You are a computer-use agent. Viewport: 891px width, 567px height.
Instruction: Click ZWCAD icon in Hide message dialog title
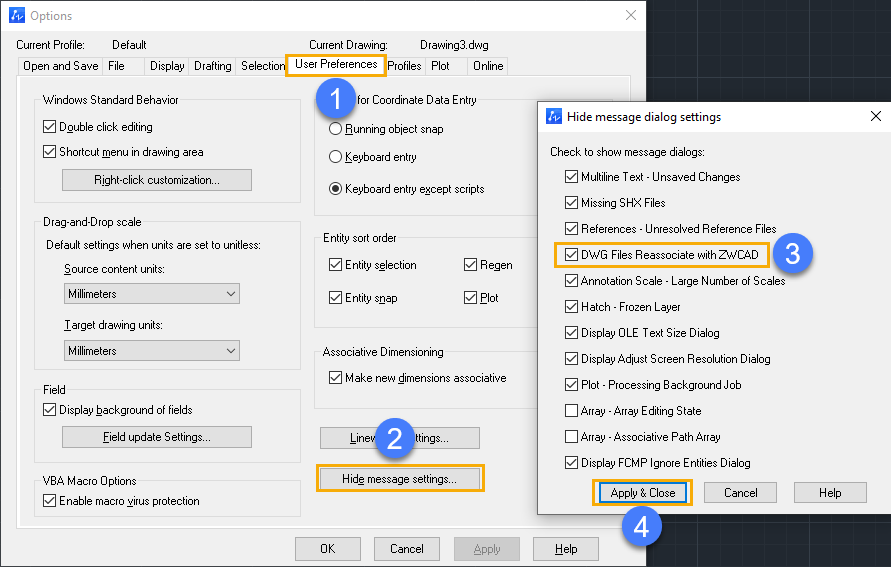click(x=553, y=116)
